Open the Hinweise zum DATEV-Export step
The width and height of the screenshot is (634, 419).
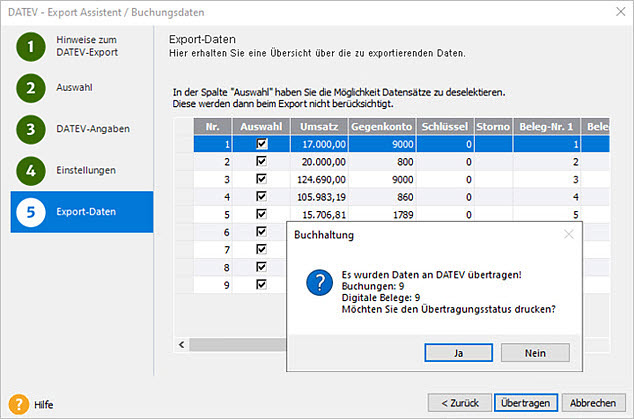[x=87, y=46]
